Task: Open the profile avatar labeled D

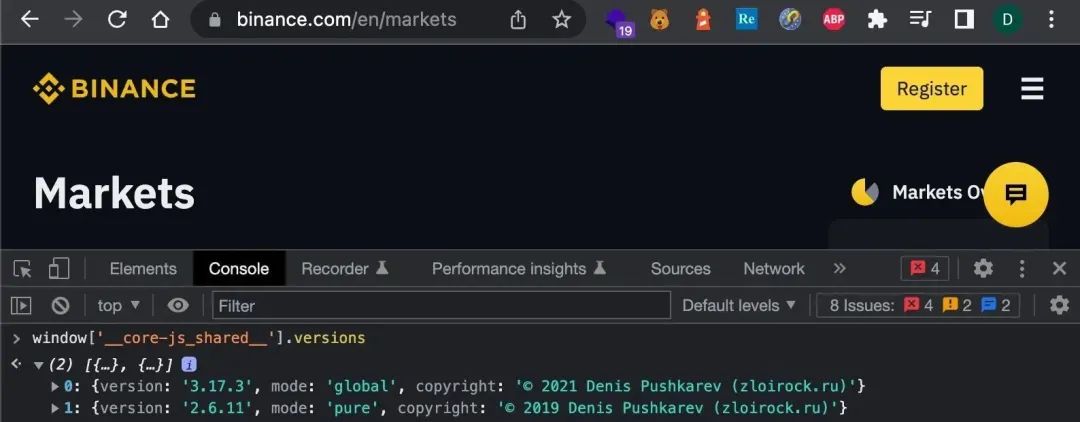Action: (x=1007, y=19)
